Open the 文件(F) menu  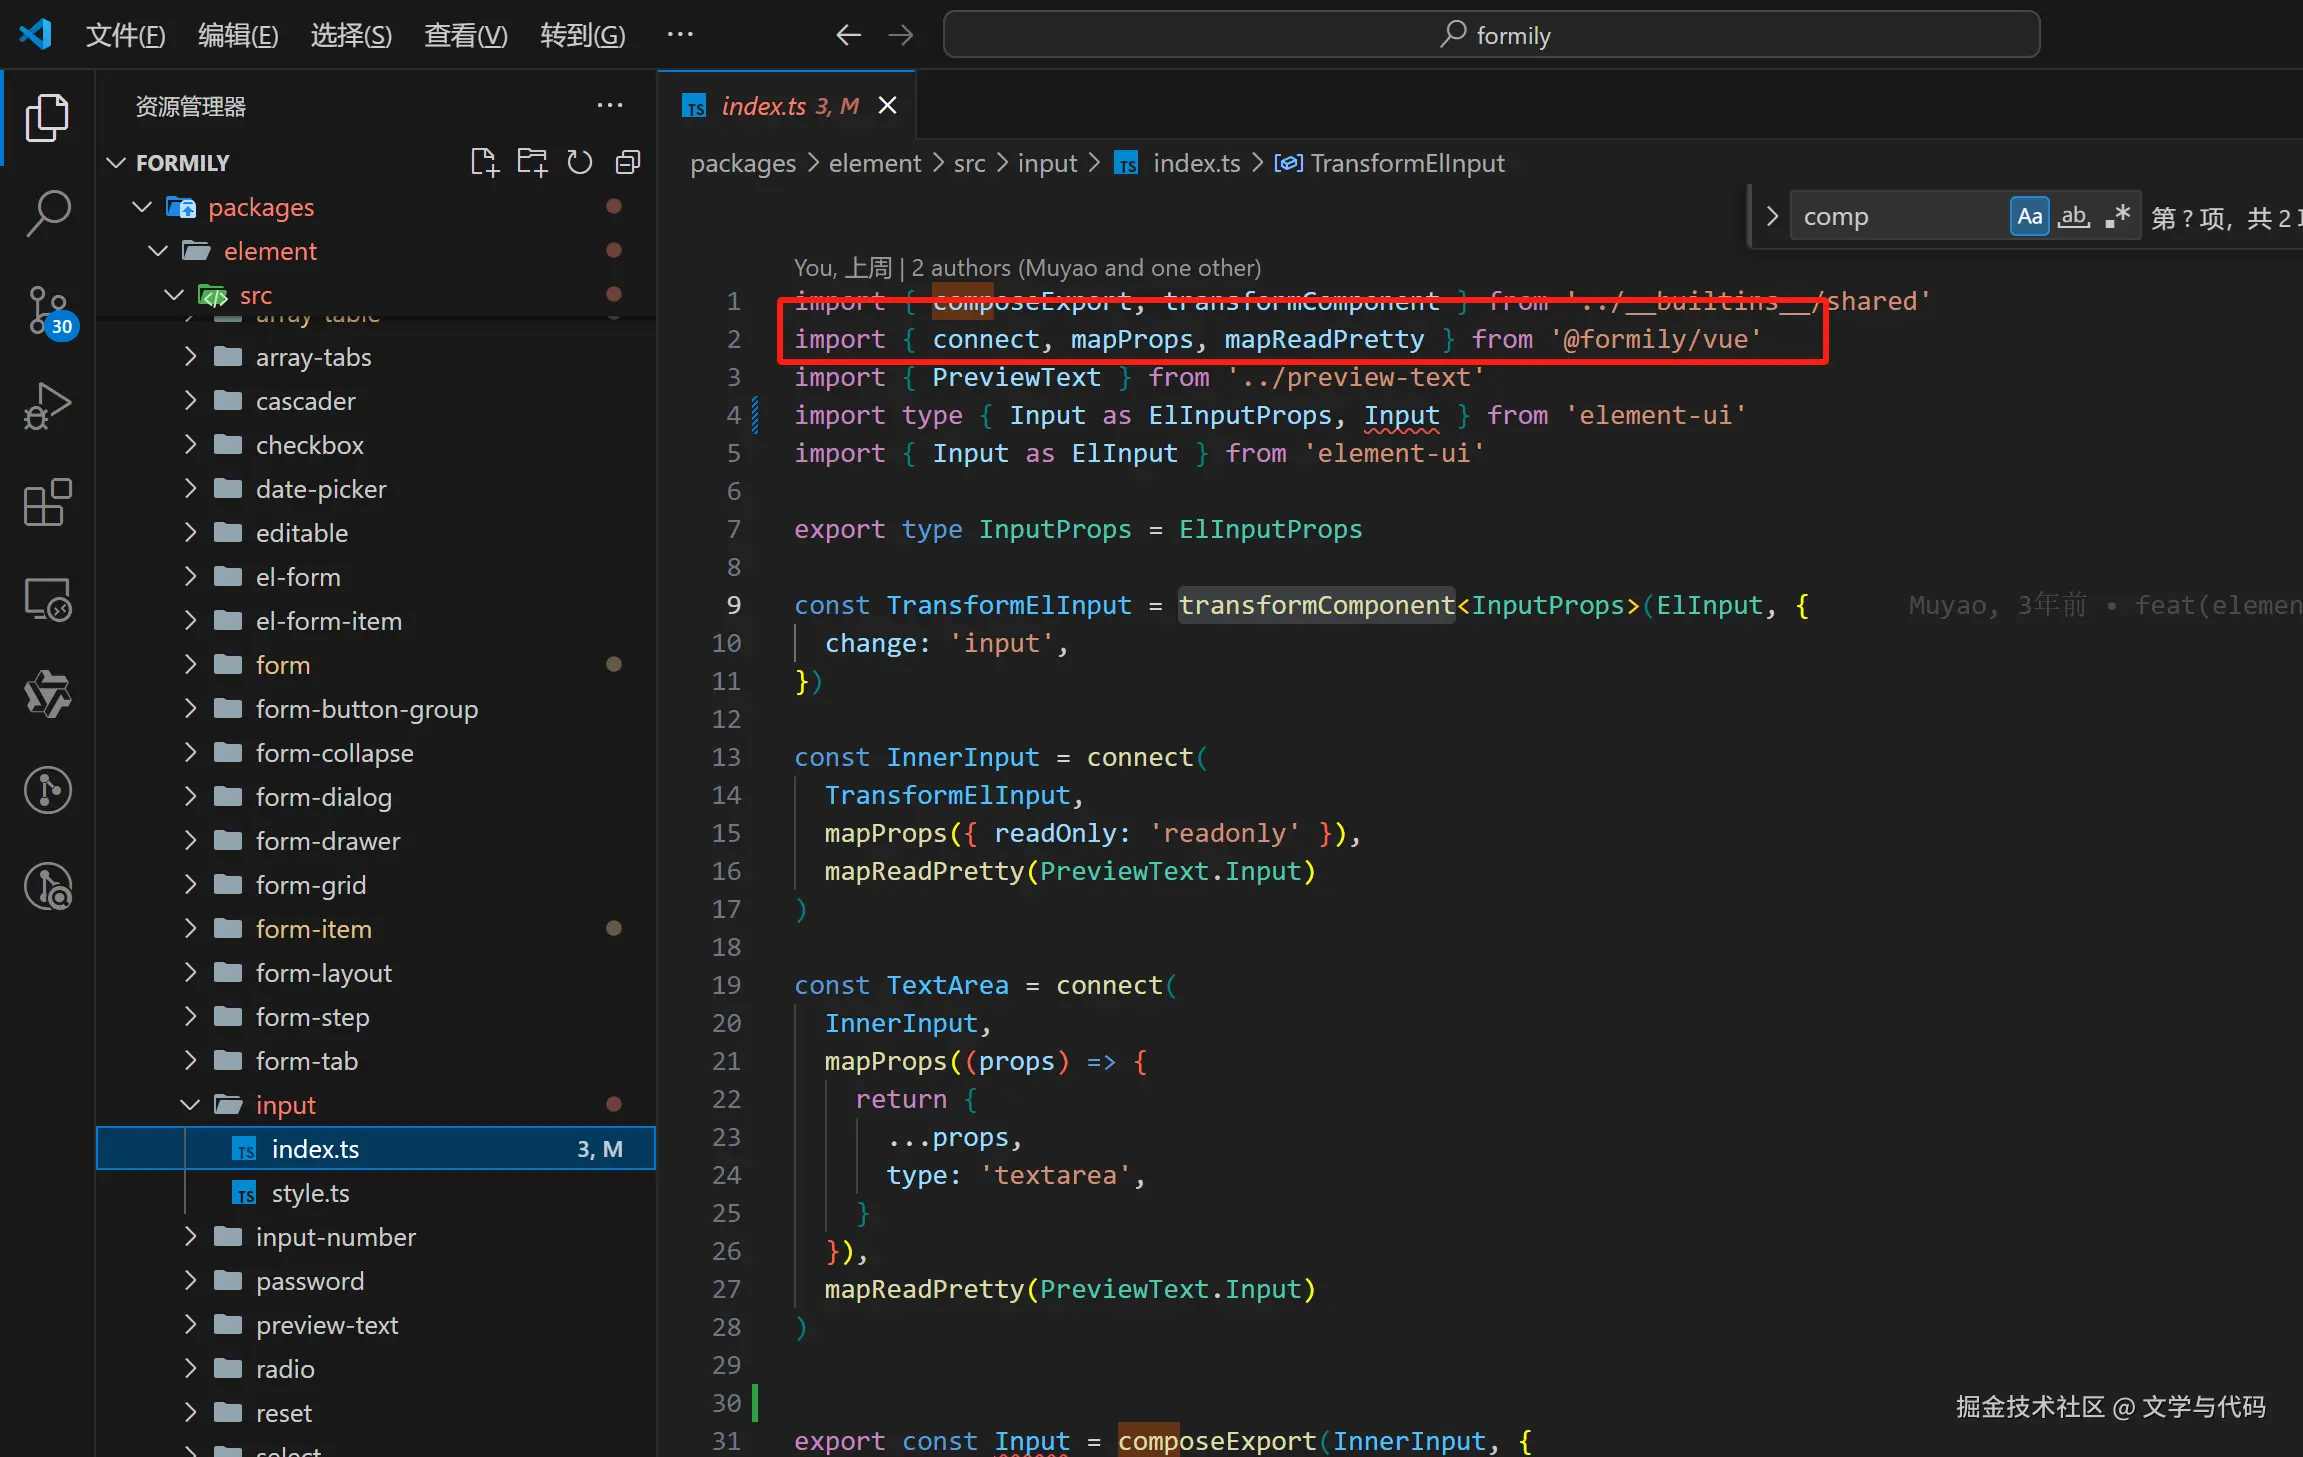tap(125, 36)
